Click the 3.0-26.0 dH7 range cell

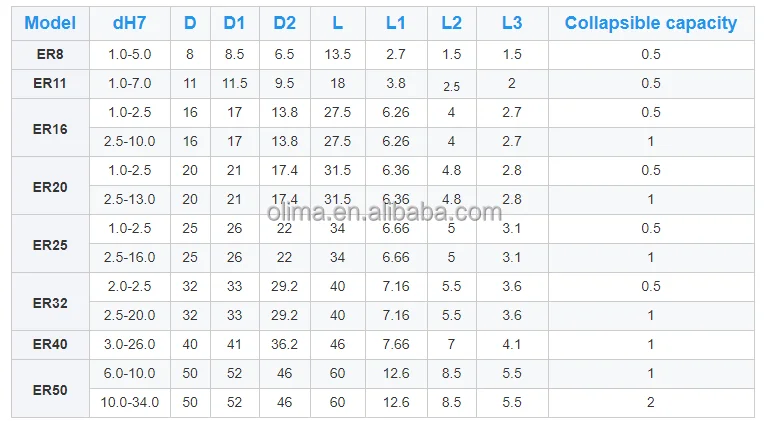[129, 344]
